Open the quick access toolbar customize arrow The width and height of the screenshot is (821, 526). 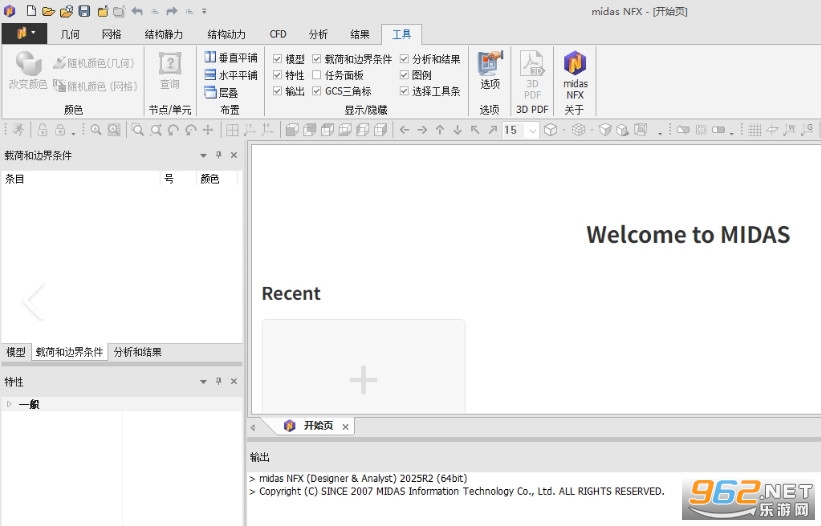(x=204, y=10)
